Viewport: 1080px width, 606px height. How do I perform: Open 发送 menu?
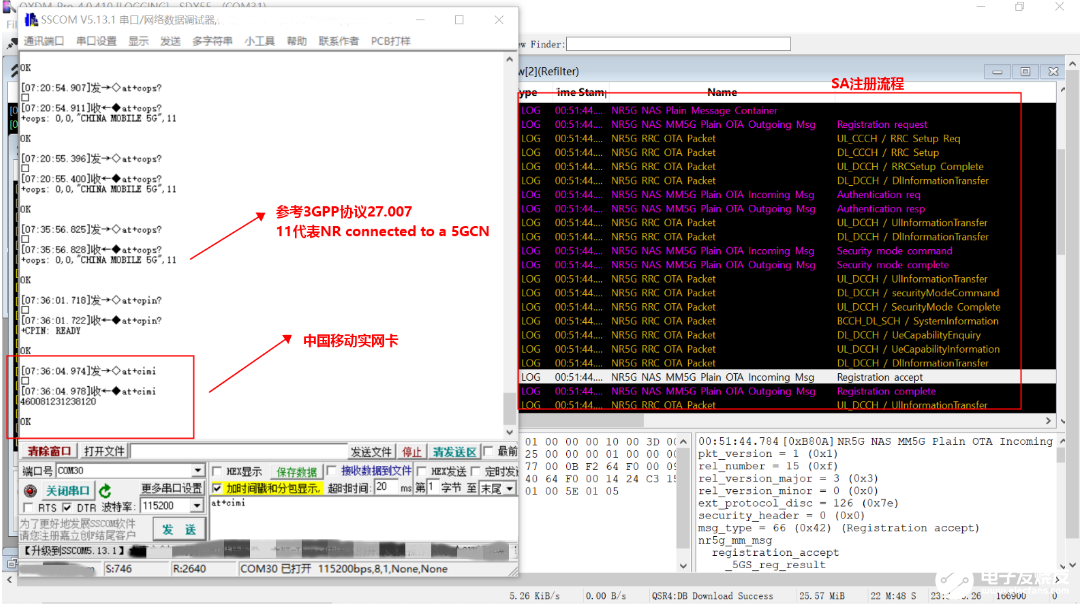(x=170, y=41)
